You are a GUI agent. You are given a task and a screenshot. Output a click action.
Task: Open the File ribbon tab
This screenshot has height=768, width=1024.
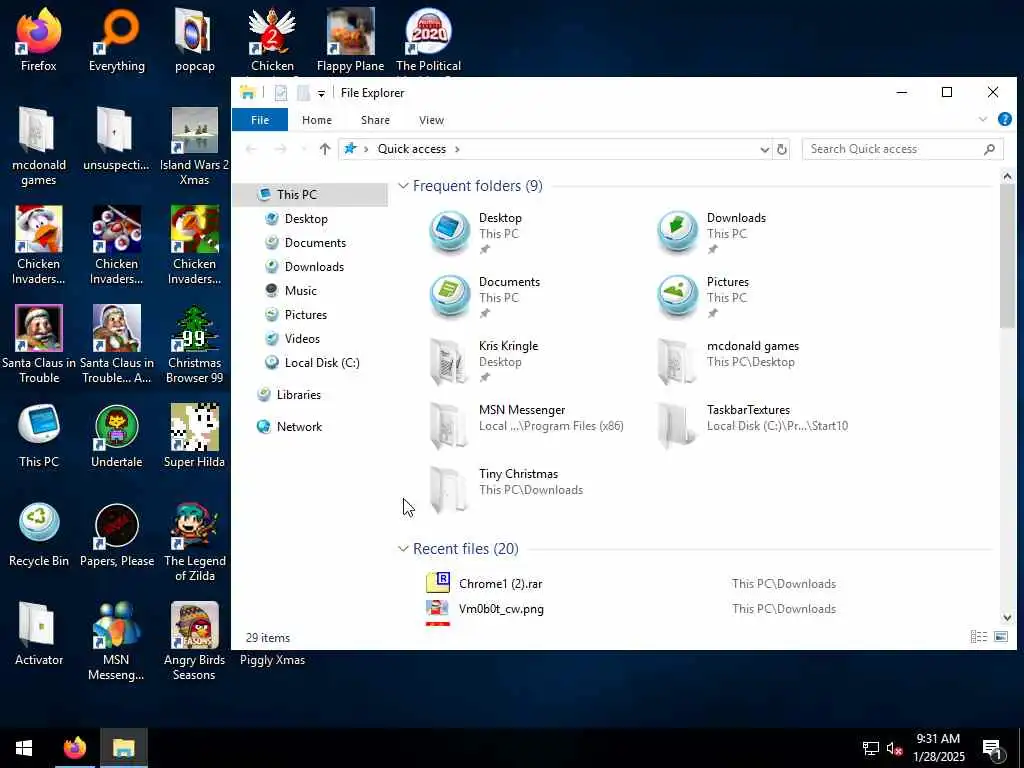click(x=260, y=120)
